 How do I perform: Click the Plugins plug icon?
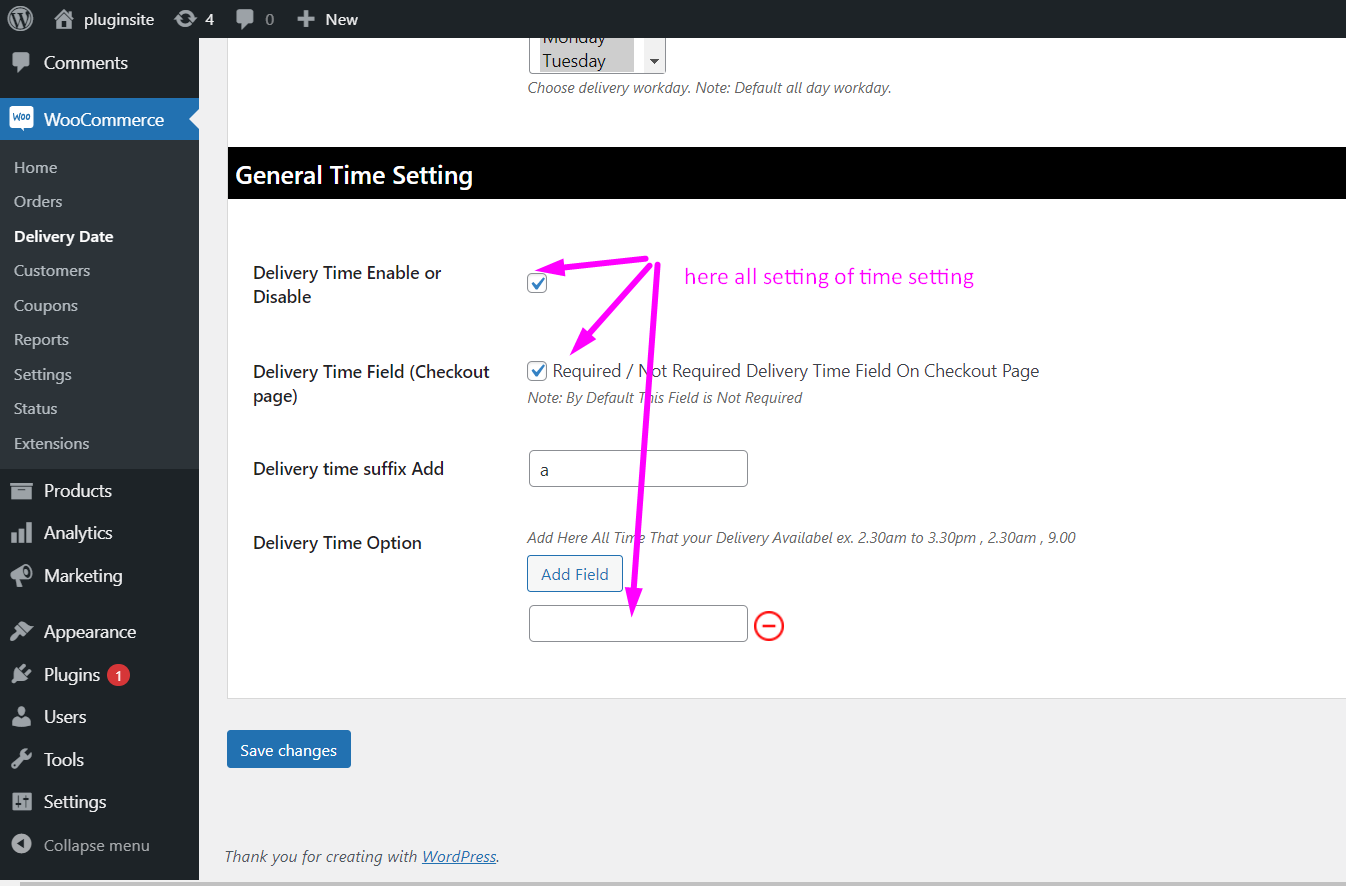coord(21,674)
